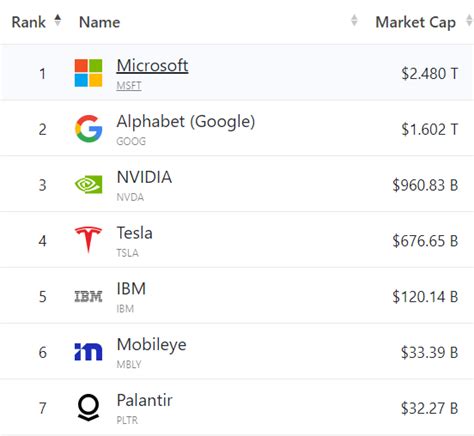Open the Mobileye company name

(151, 345)
